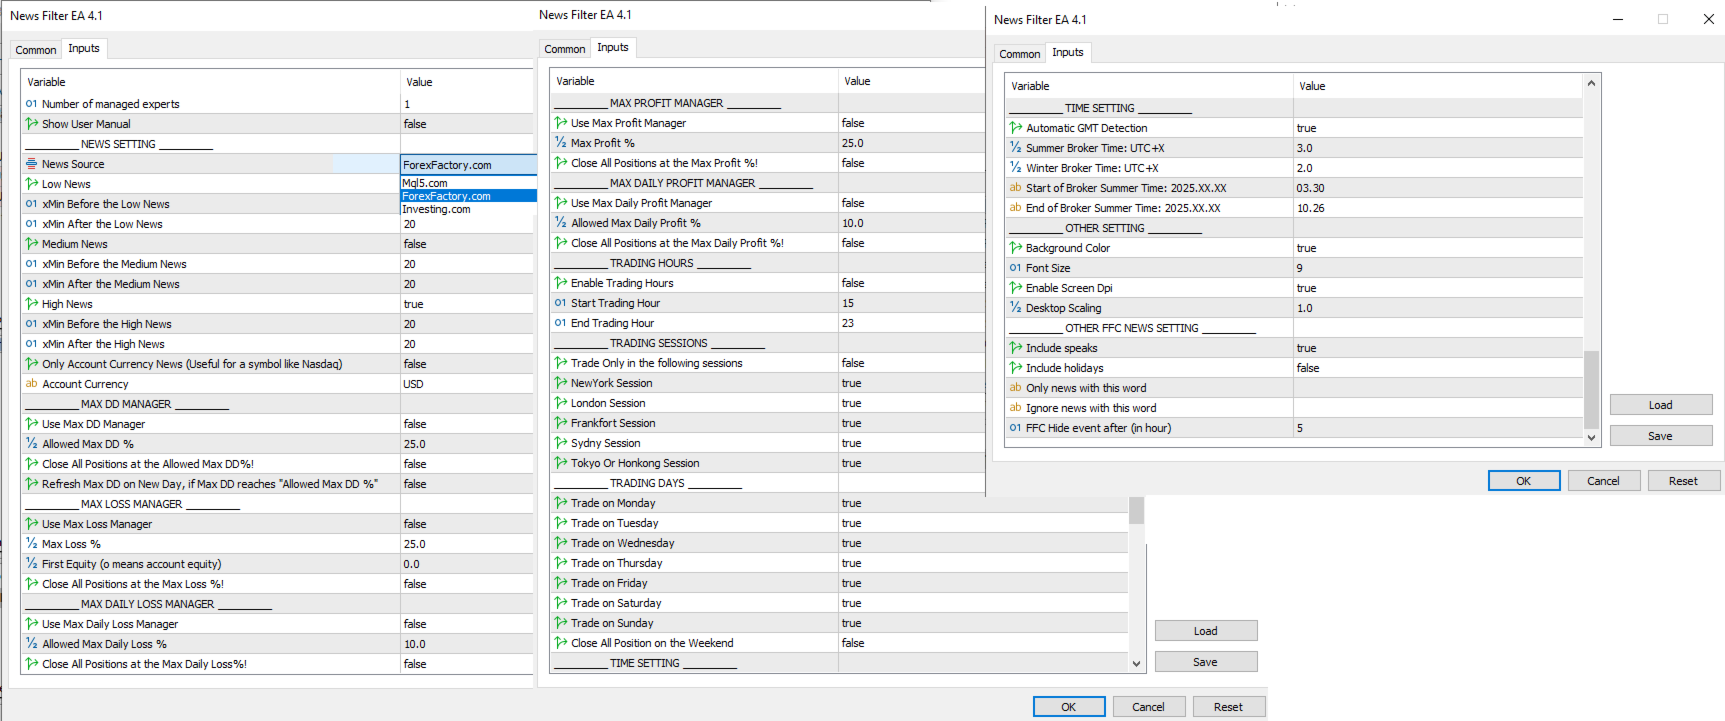The height and width of the screenshot is (721, 1725).
Task: Open the Inputs tab in middle window
Action: pos(613,47)
